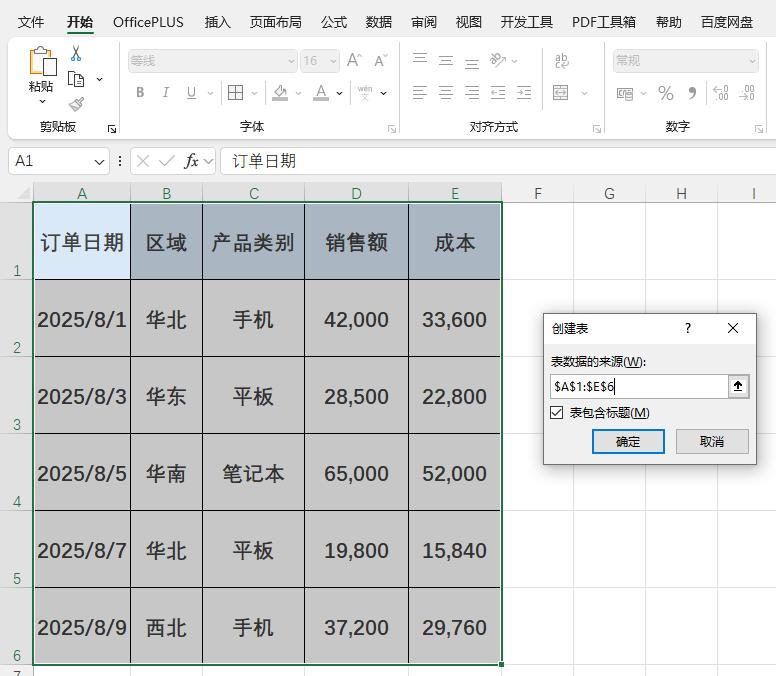
Task: Toggle 表包含标题 checkbox
Action: click(x=557, y=412)
